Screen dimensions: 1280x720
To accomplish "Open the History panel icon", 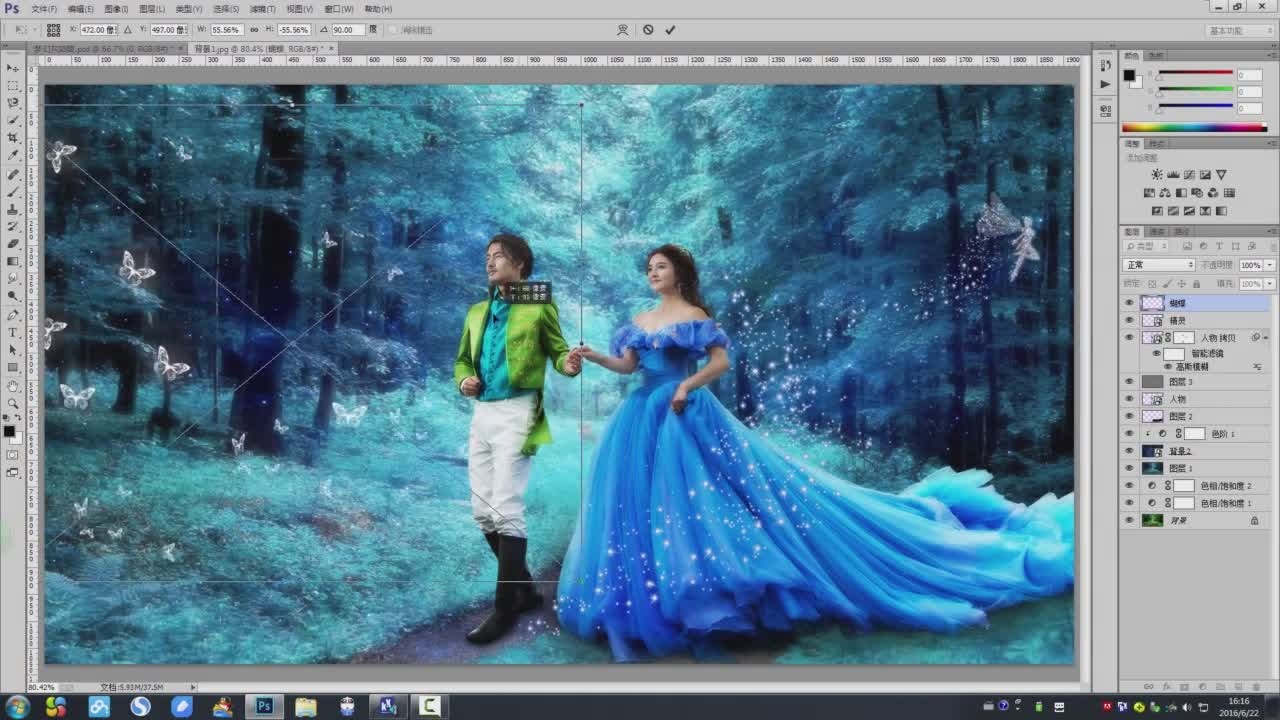I will point(1105,65).
